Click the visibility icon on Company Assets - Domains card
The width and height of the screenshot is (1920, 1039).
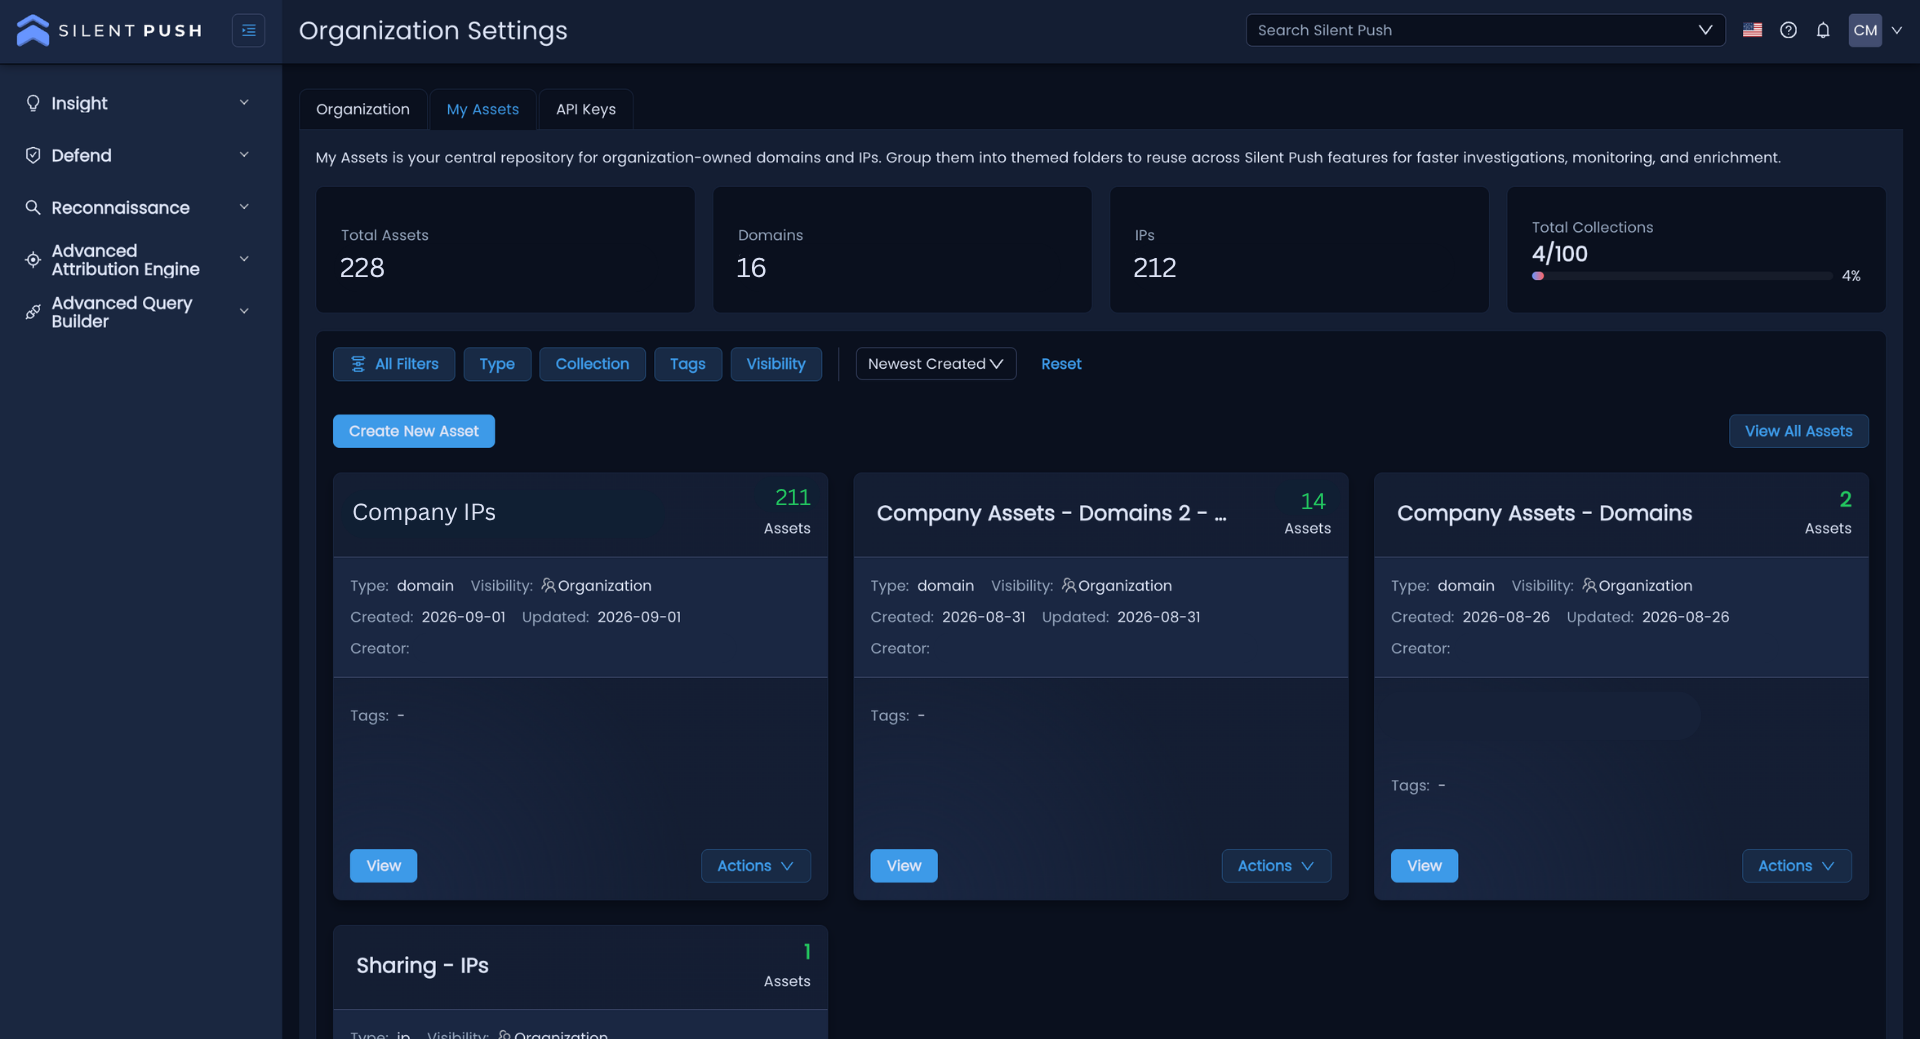click(x=1589, y=585)
